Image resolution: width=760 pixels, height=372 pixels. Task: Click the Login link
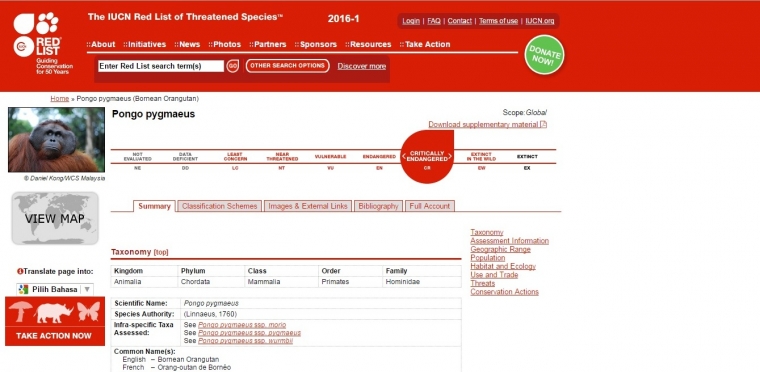point(411,21)
